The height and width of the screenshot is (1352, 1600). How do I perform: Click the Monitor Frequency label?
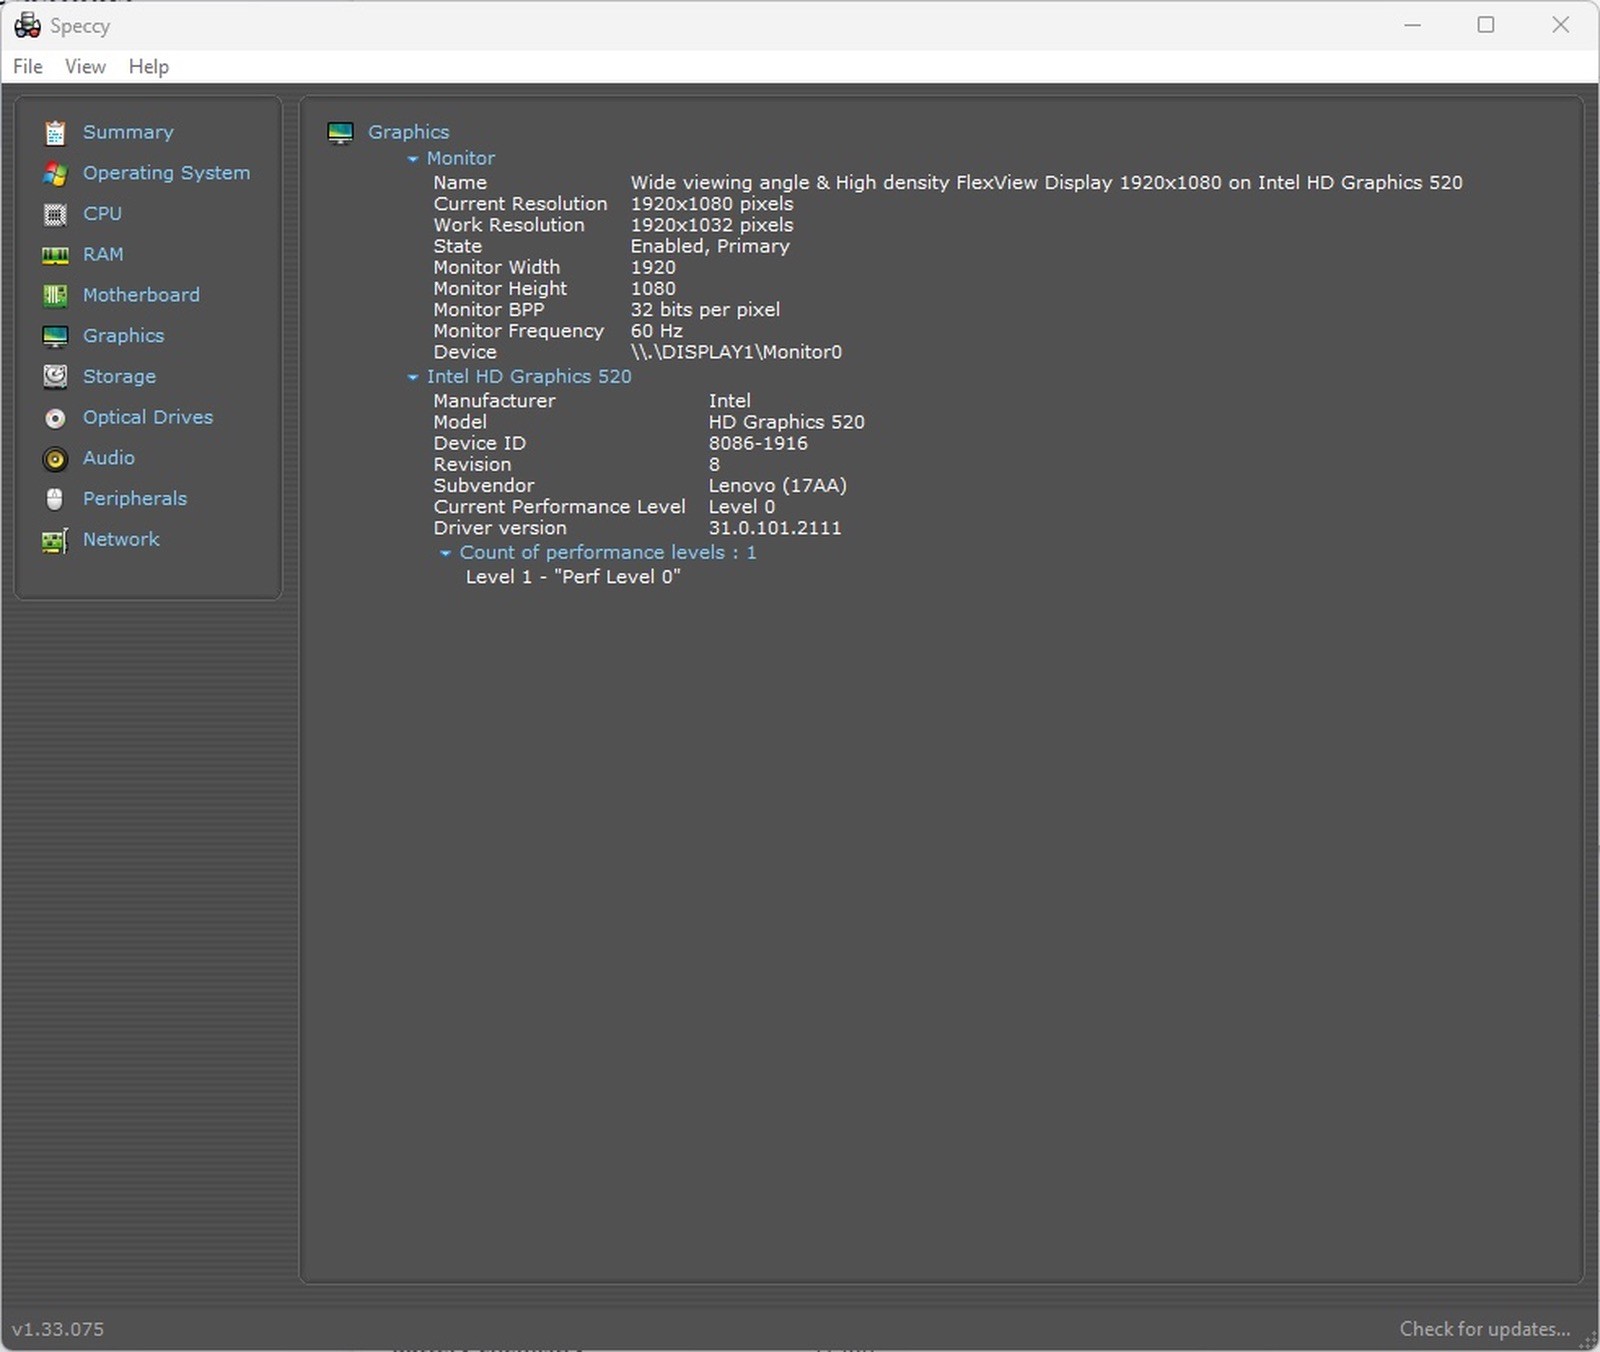point(518,331)
